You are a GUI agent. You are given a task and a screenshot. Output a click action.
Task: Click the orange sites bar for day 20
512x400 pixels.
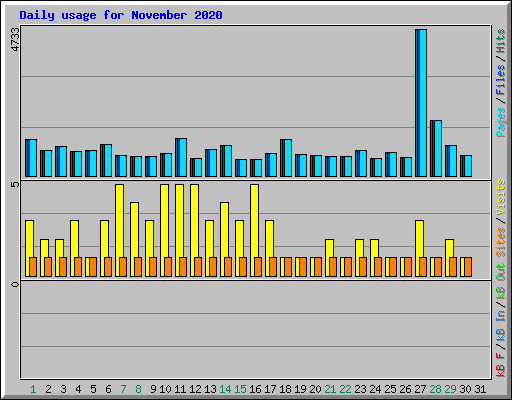point(318,267)
